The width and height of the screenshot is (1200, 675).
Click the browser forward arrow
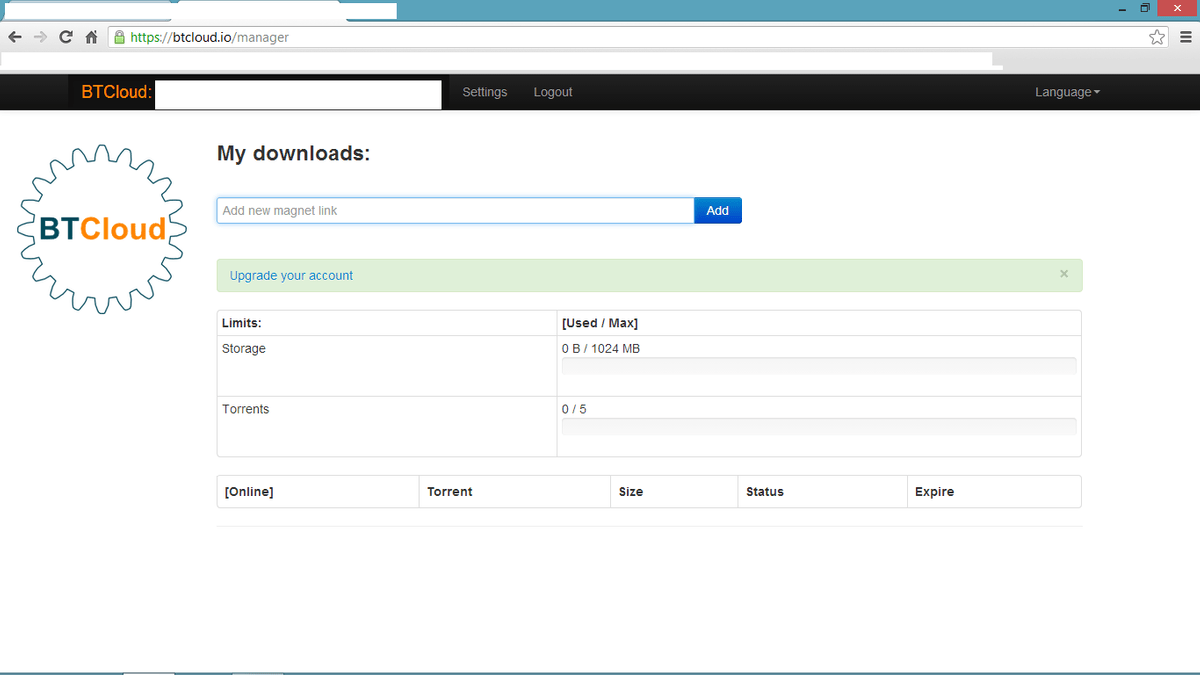tap(40, 37)
